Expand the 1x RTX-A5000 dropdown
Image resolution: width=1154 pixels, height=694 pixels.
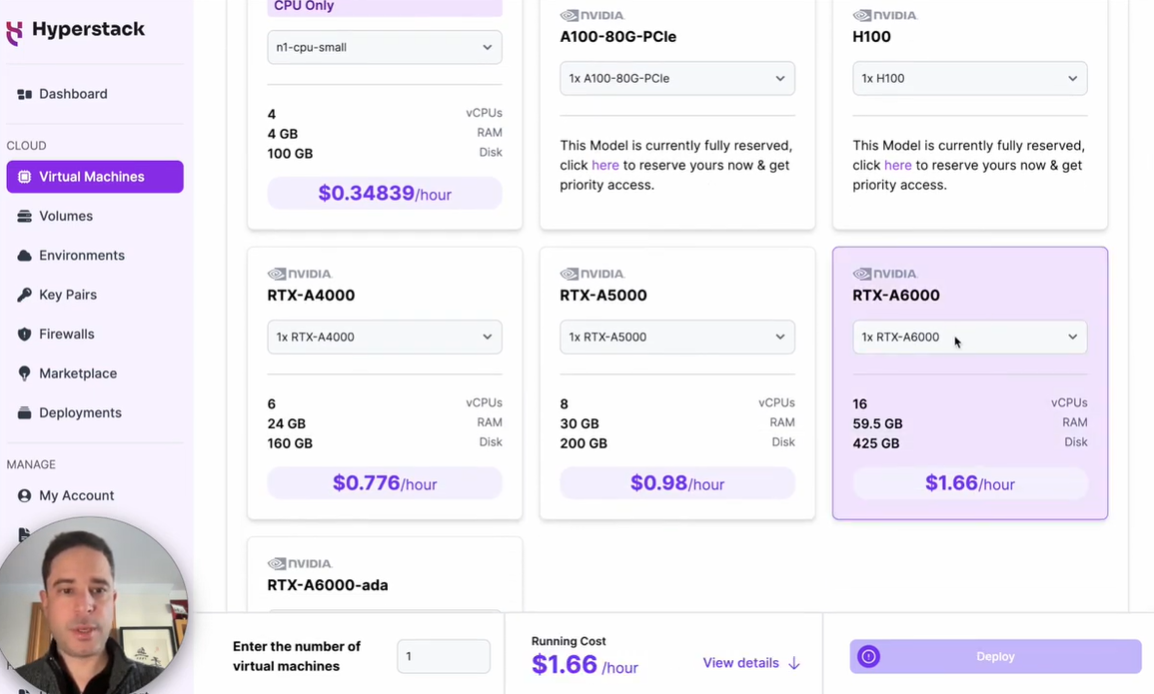[x=677, y=337]
